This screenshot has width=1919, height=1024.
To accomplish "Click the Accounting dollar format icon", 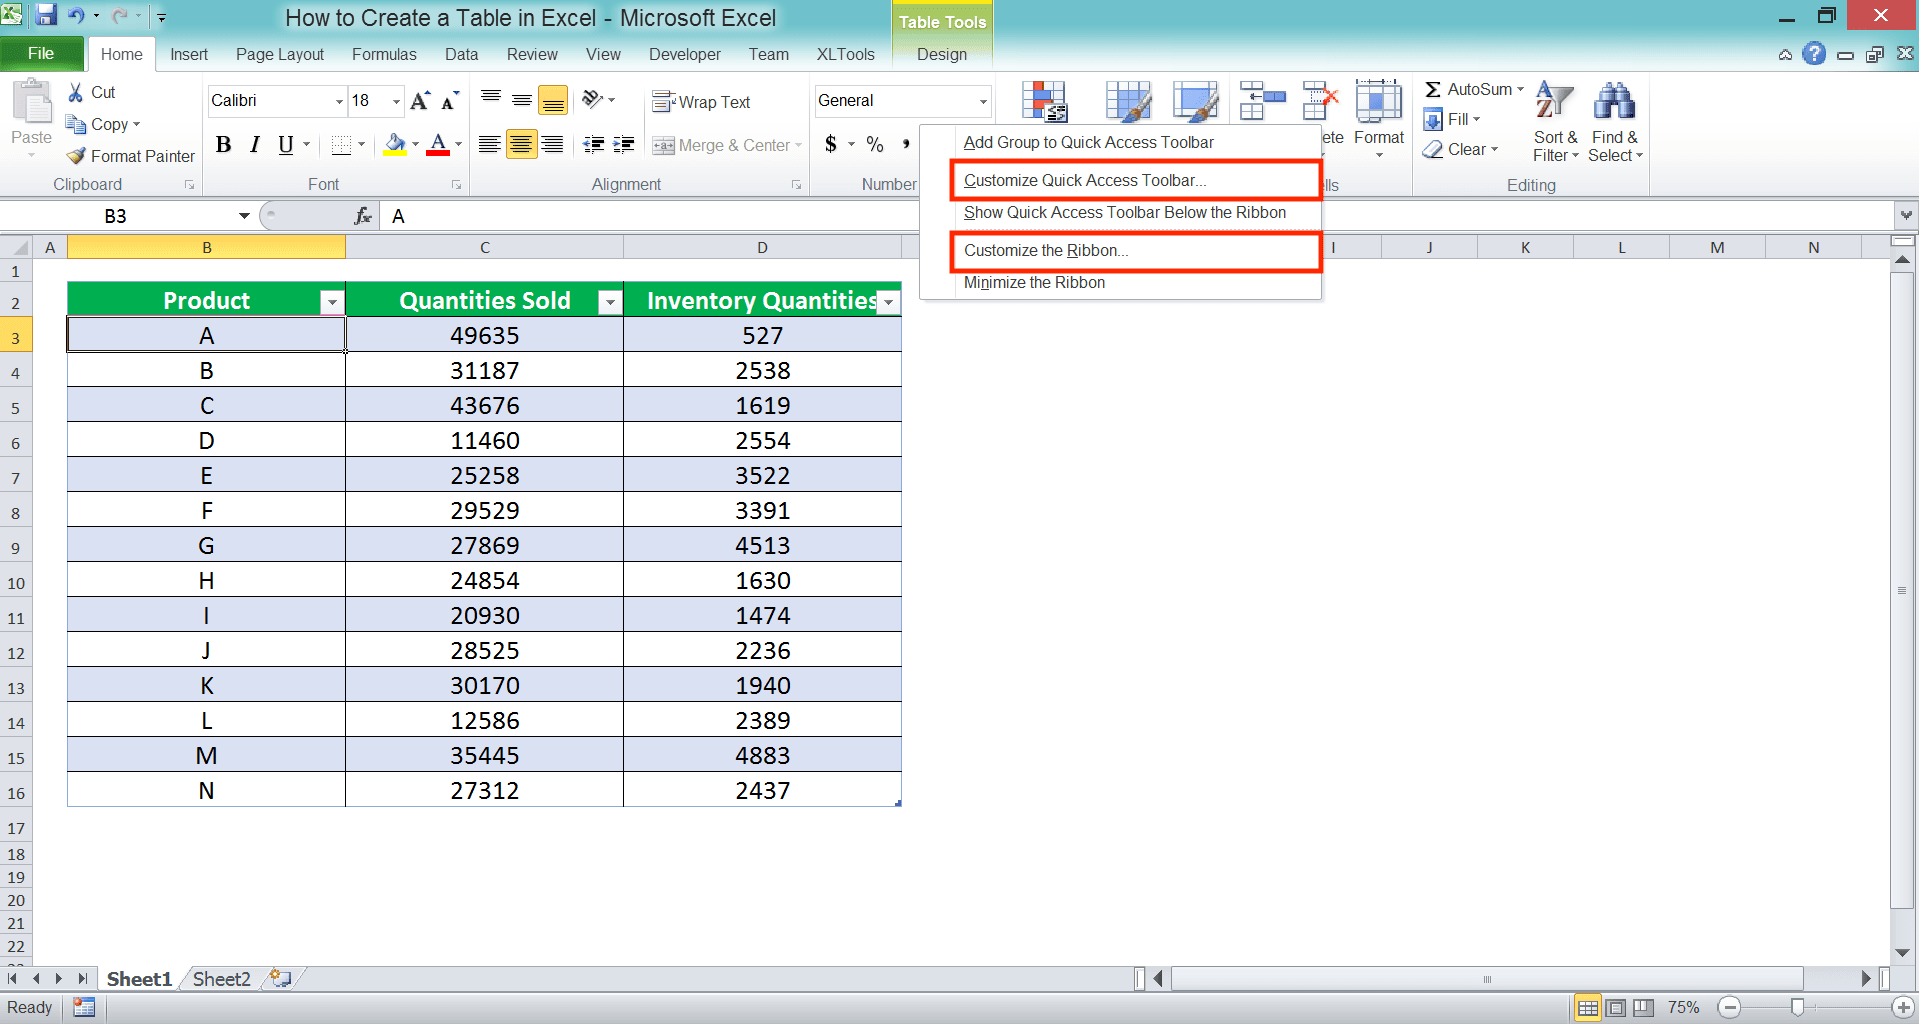I will [x=831, y=144].
